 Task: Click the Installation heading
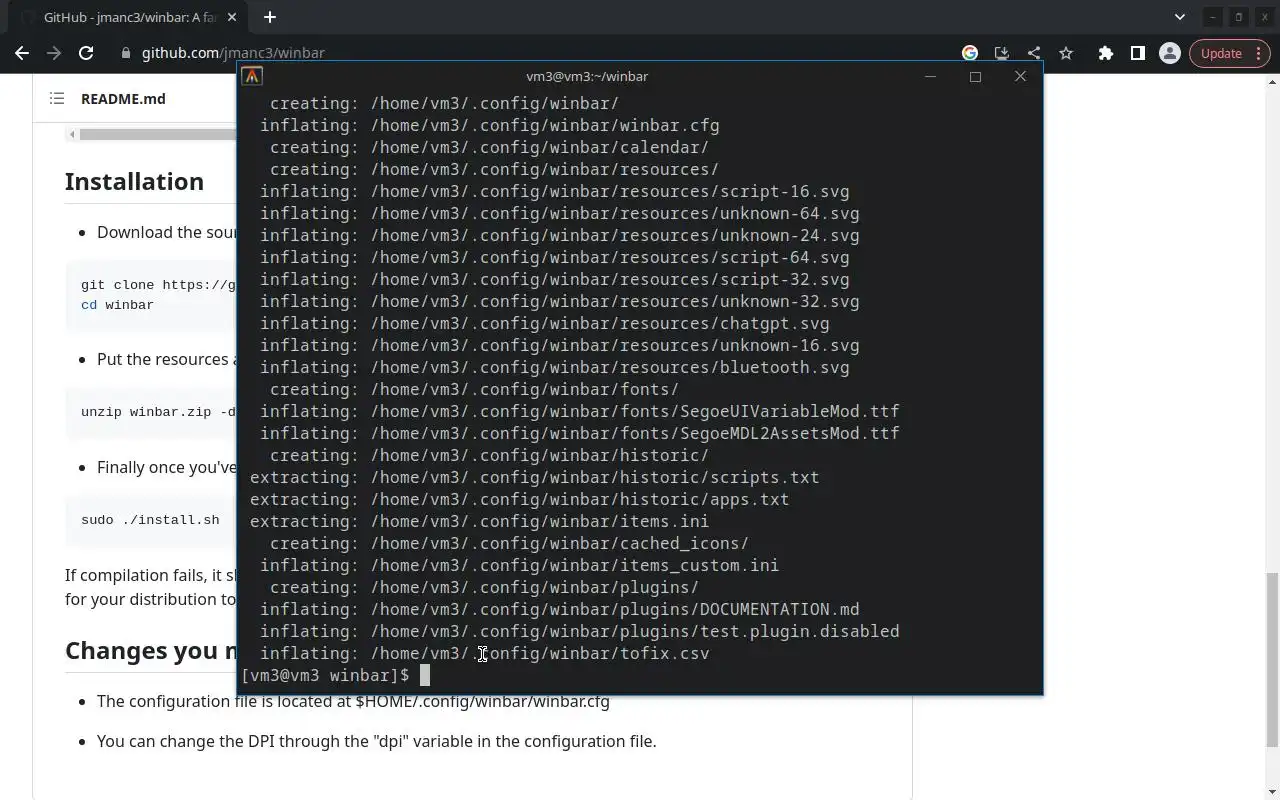click(134, 181)
